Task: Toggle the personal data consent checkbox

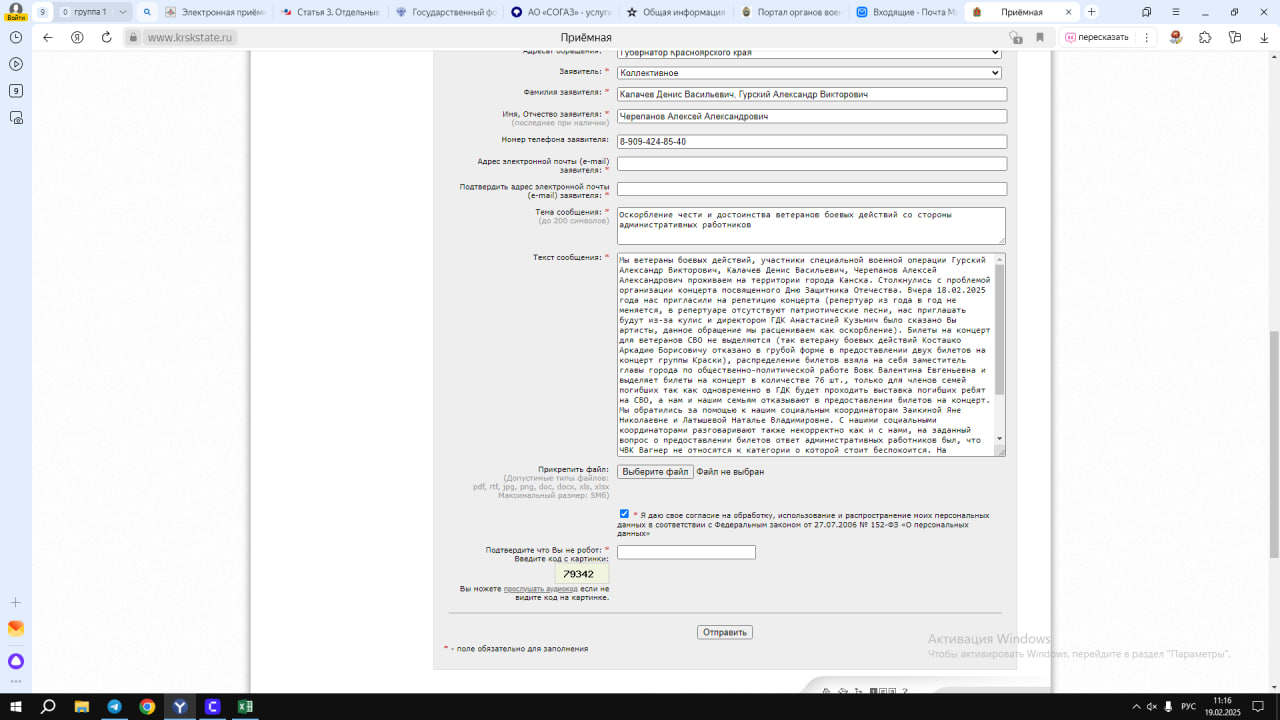Action: (624, 514)
